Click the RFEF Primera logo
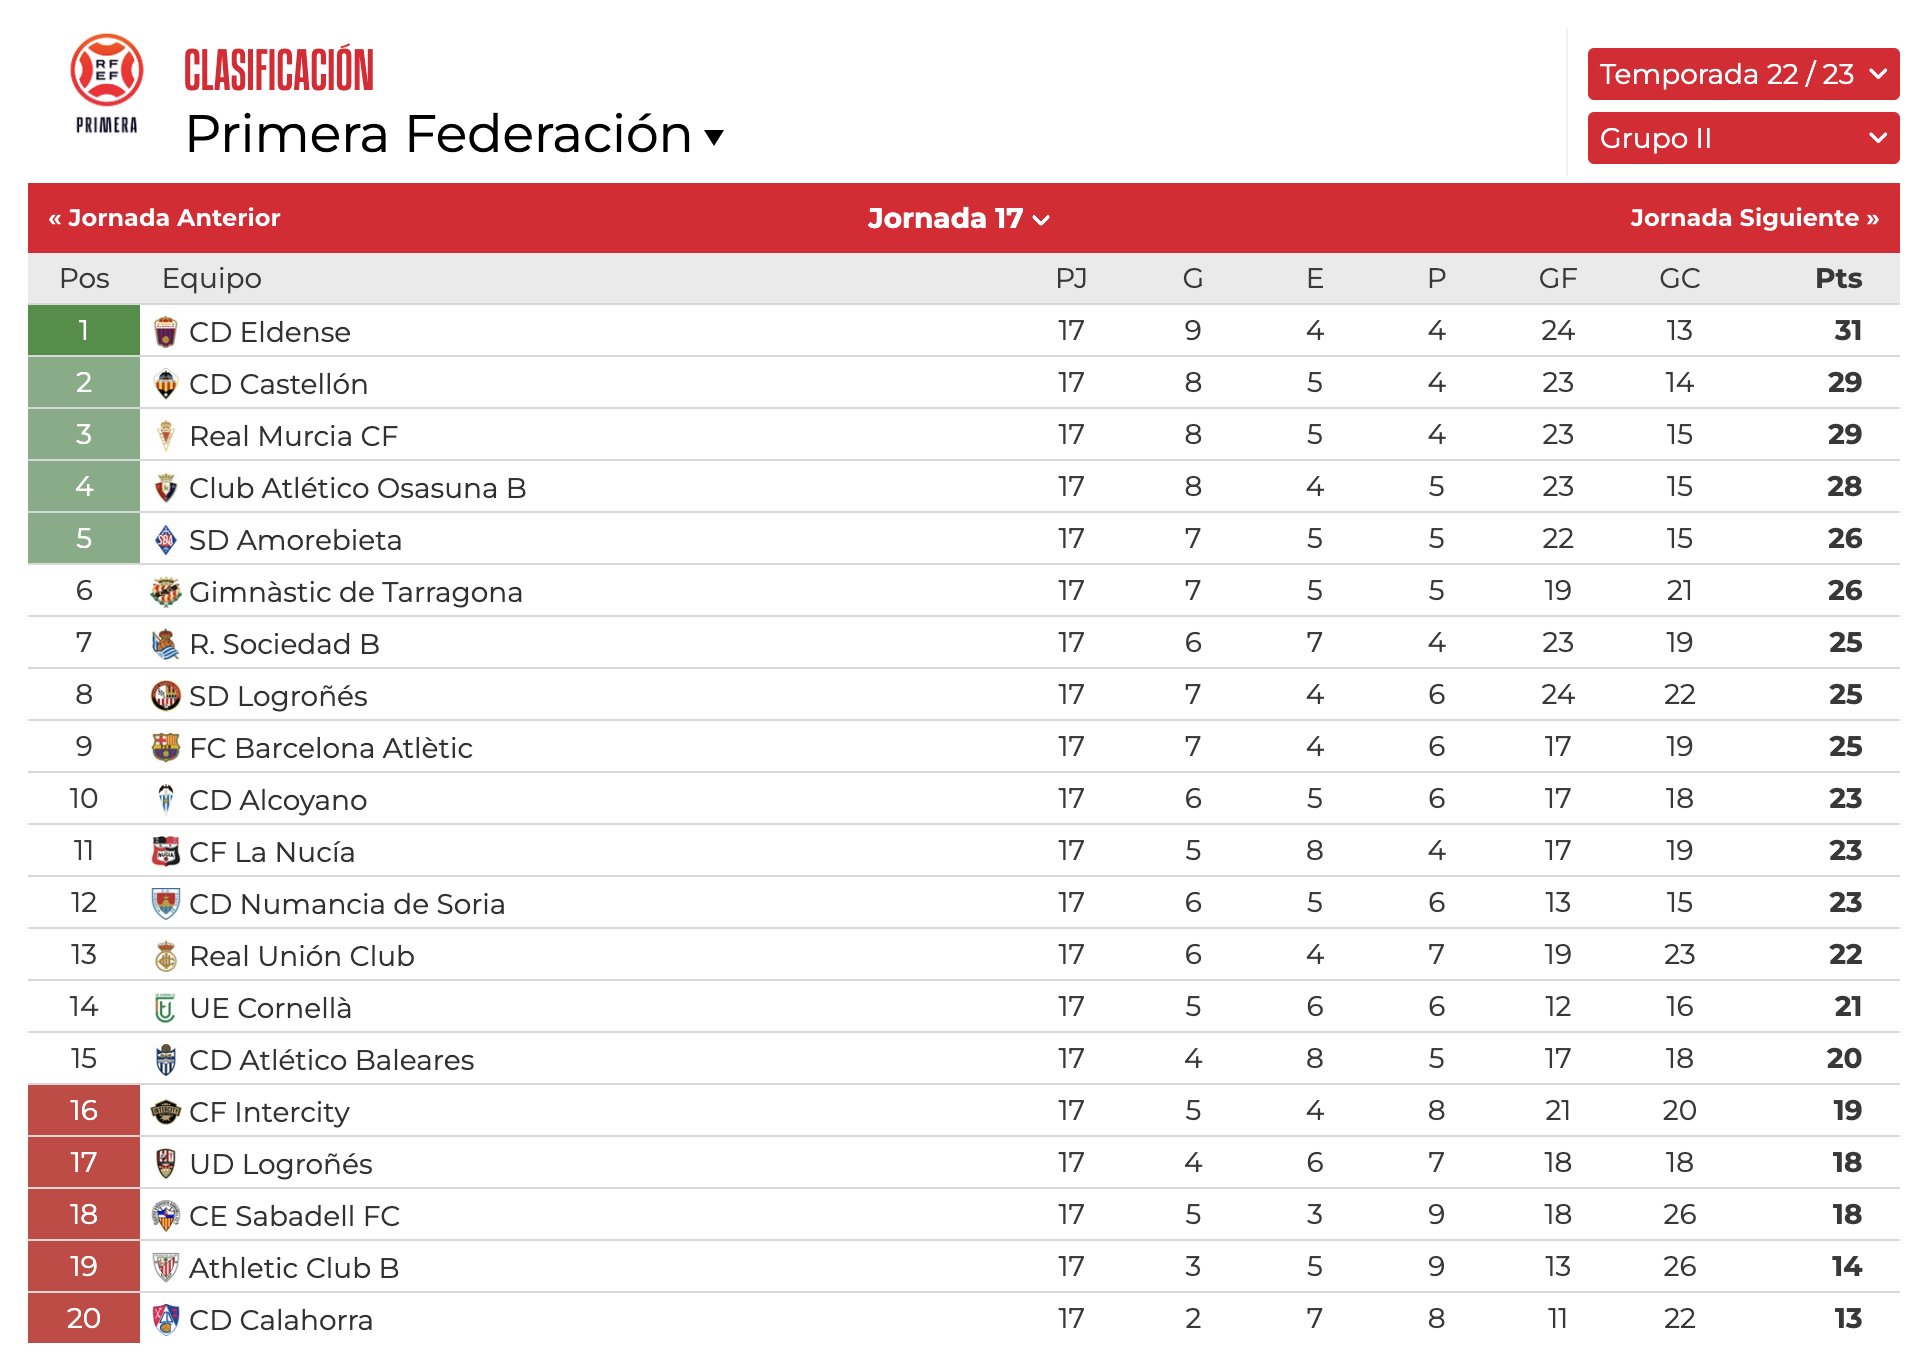The image size is (1926, 1354). coord(106,85)
